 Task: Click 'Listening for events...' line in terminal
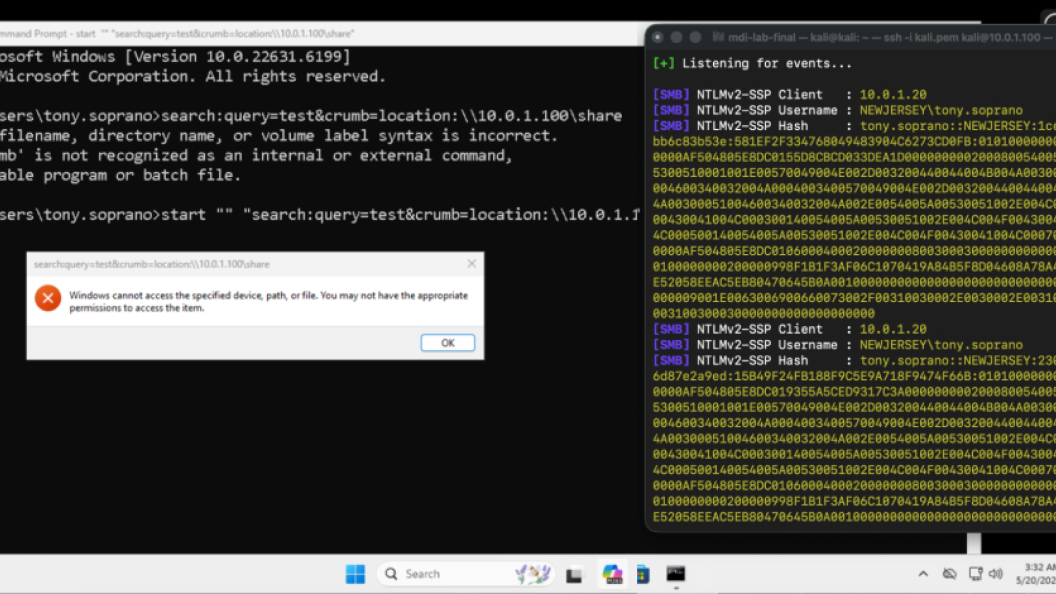pyautogui.click(x=752, y=63)
